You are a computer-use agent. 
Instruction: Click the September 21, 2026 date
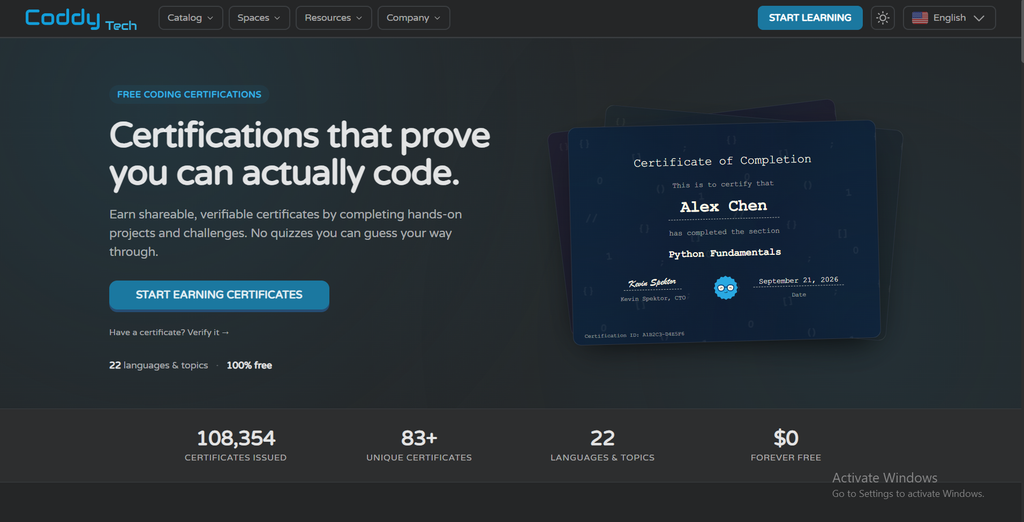(798, 280)
